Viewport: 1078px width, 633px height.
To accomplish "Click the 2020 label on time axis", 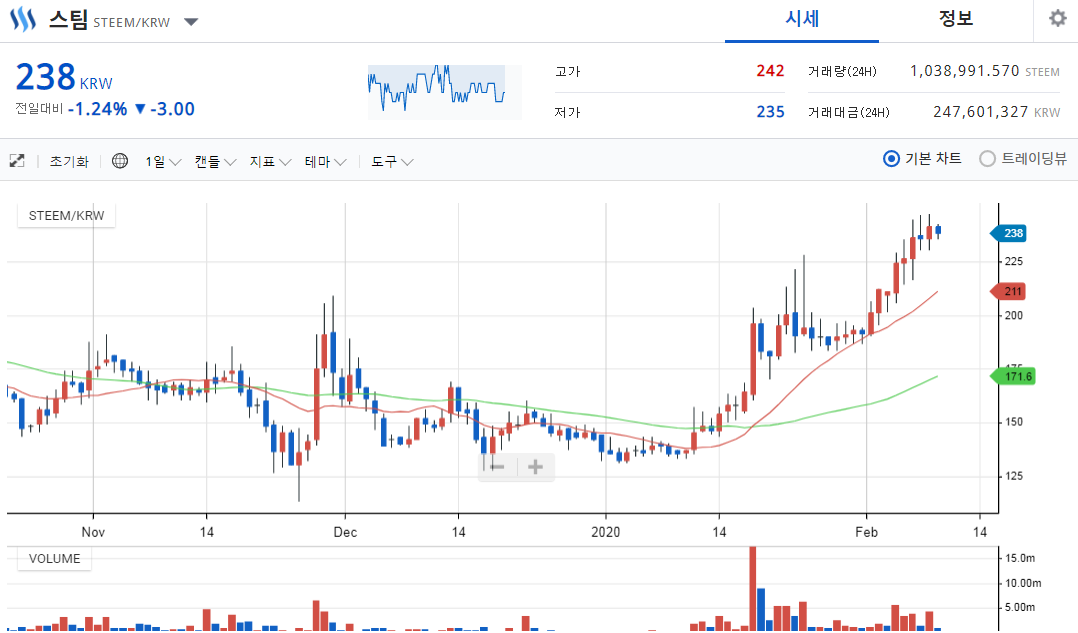I will tap(606, 532).
